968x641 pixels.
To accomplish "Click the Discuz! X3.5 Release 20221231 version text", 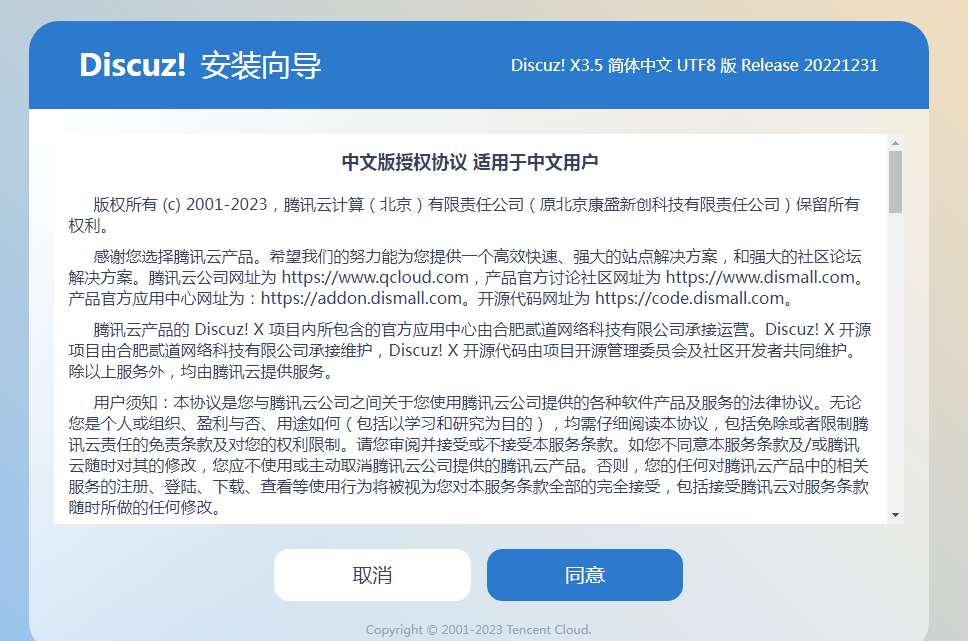I will [695, 65].
